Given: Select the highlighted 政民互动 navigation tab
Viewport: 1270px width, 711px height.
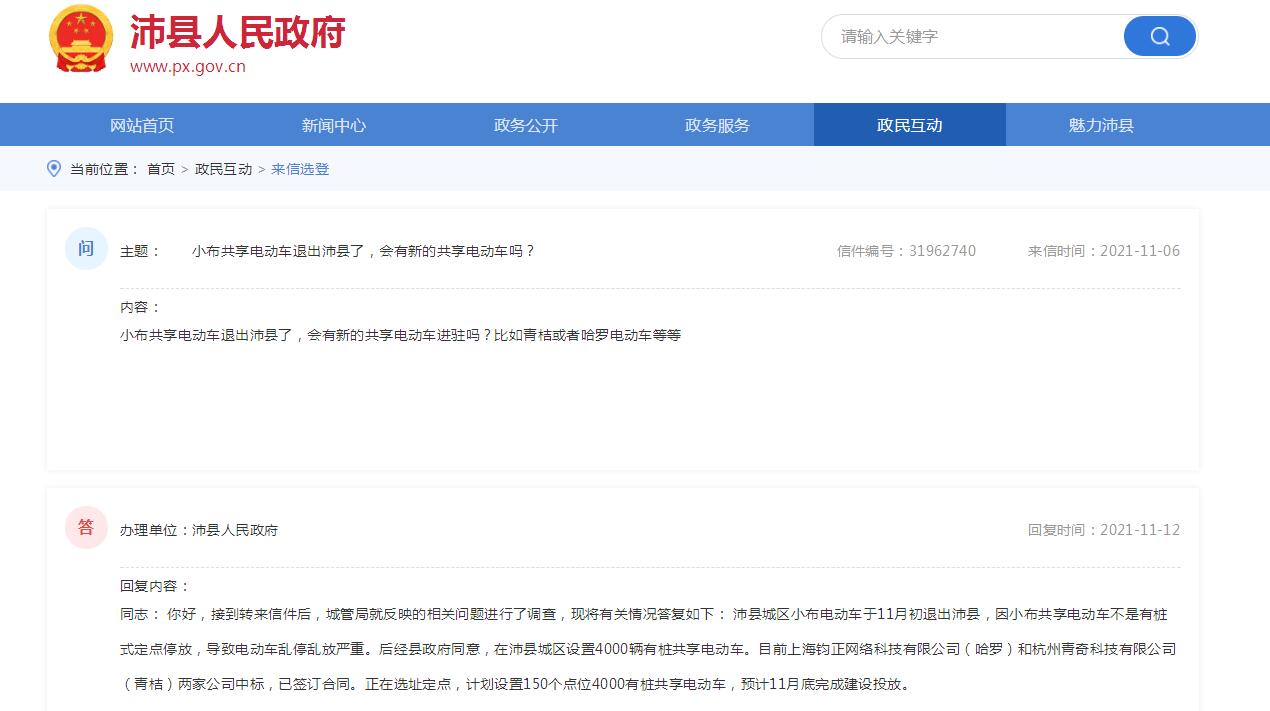Looking at the screenshot, I should (909, 125).
